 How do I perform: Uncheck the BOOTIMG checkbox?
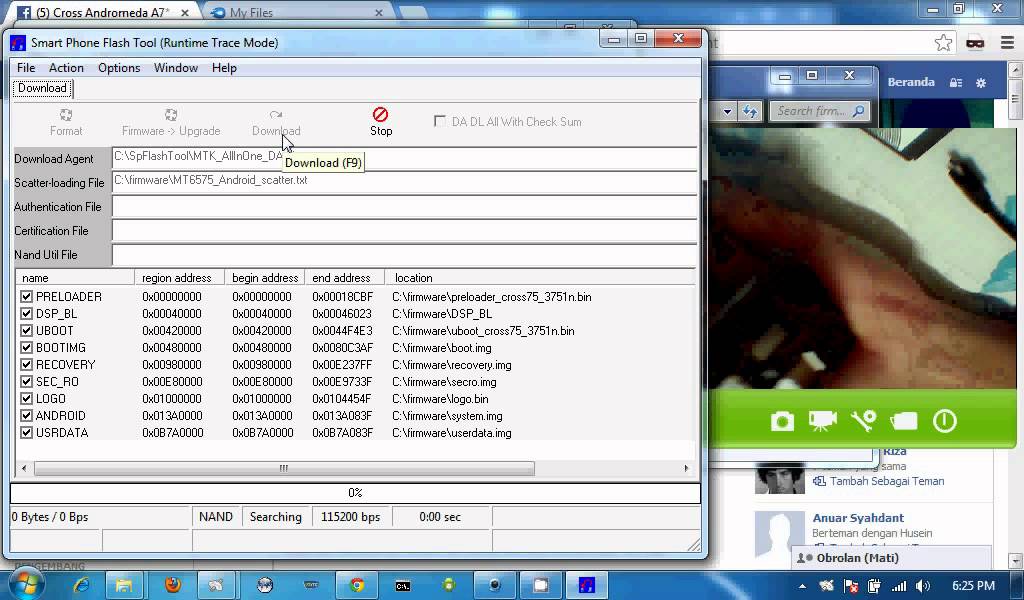26,347
